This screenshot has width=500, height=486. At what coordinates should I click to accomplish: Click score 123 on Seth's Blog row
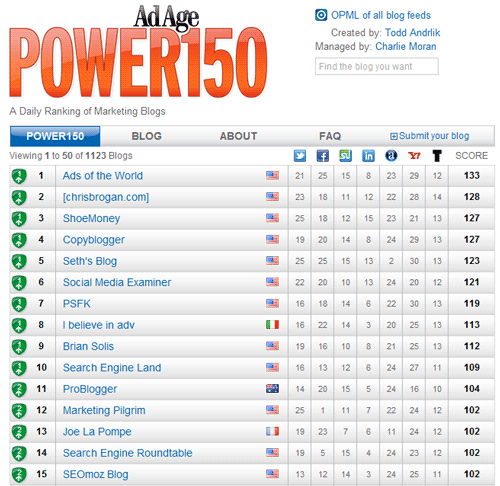pos(472,261)
